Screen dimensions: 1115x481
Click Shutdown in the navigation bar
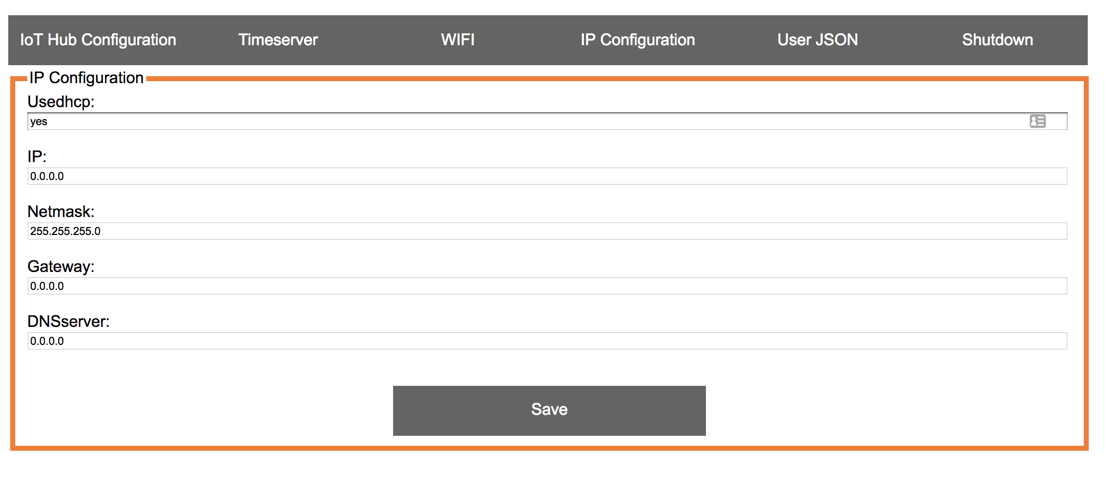997,40
